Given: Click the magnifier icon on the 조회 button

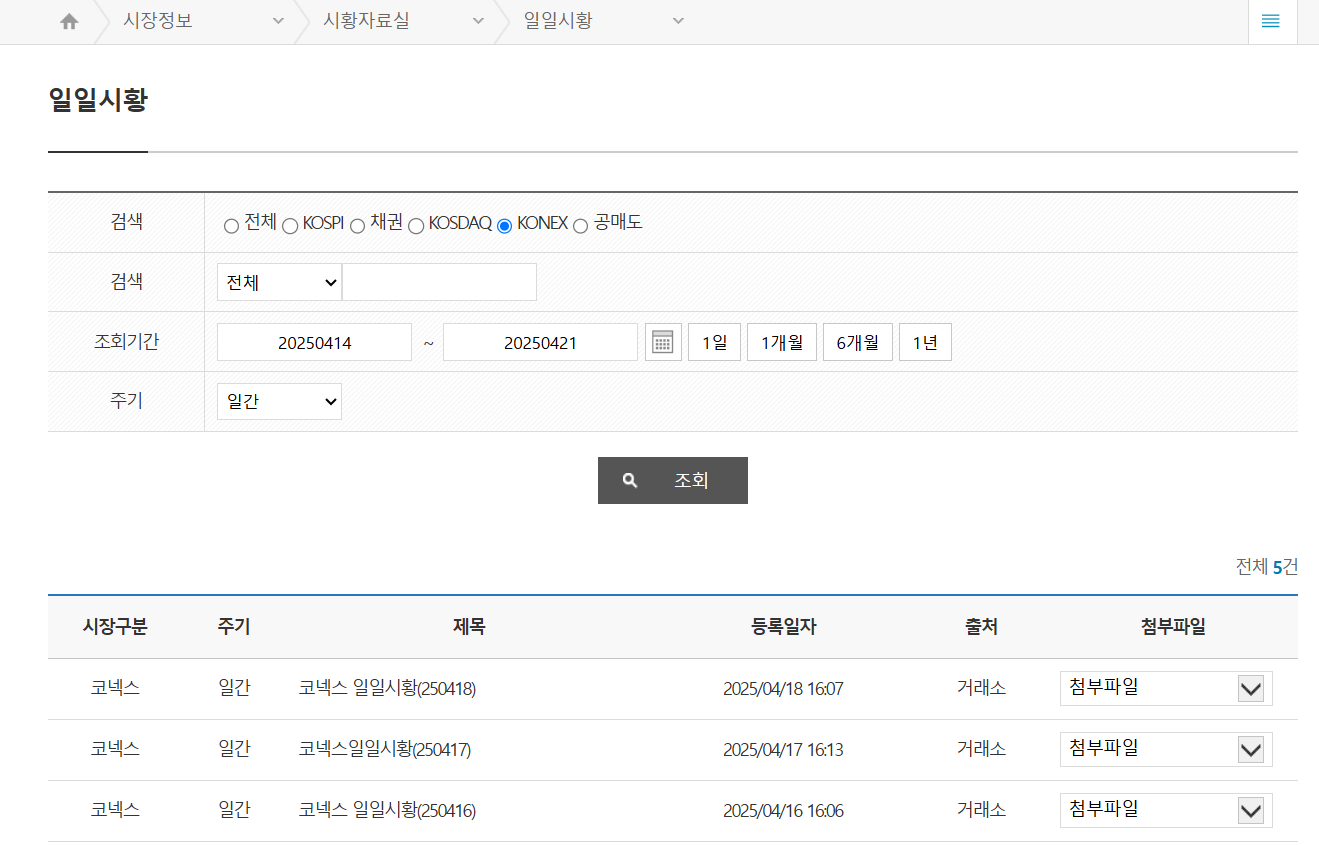Looking at the screenshot, I should pyautogui.click(x=629, y=480).
